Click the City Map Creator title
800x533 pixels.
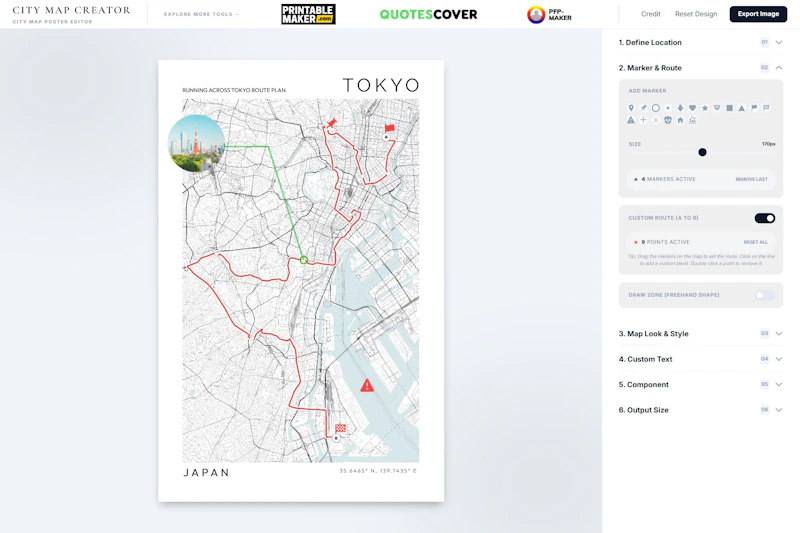tap(71, 10)
